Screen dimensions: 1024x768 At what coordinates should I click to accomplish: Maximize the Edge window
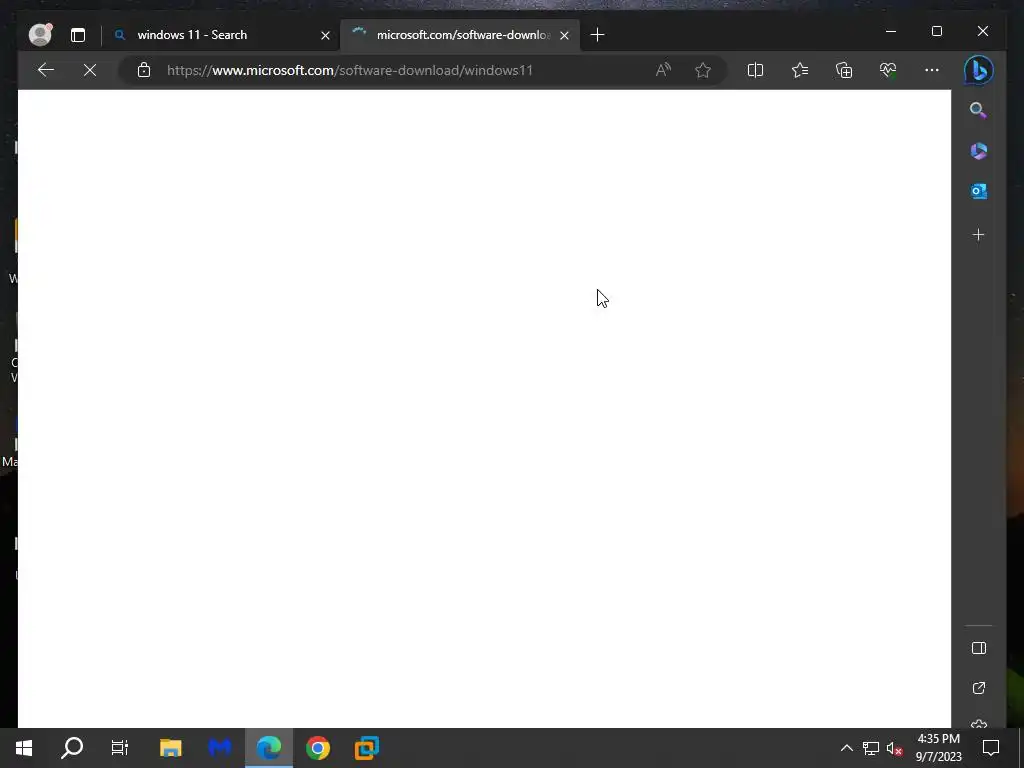(x=936, y=31)
